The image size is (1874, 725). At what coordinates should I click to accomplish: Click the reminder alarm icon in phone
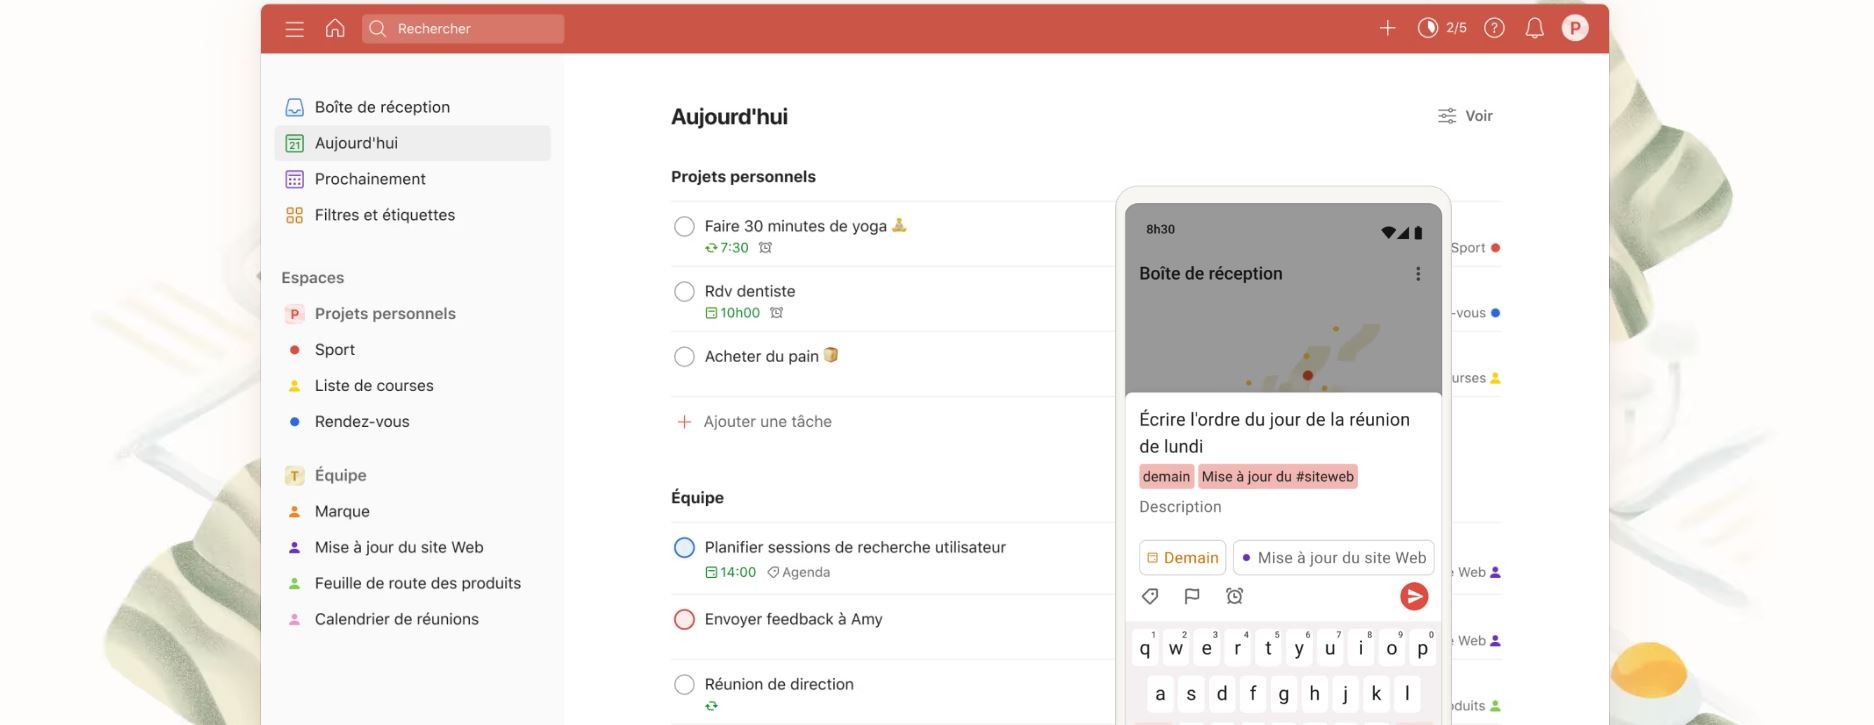coord(1235,597)
